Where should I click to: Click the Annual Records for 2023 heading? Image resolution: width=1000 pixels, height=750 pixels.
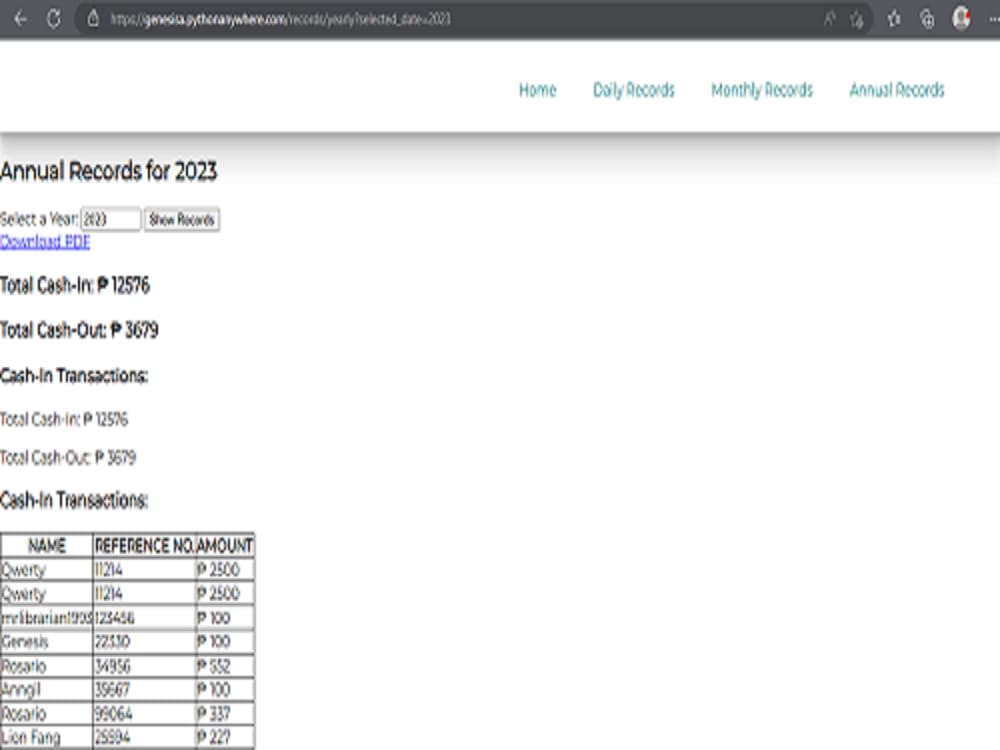tap(108, 171)
